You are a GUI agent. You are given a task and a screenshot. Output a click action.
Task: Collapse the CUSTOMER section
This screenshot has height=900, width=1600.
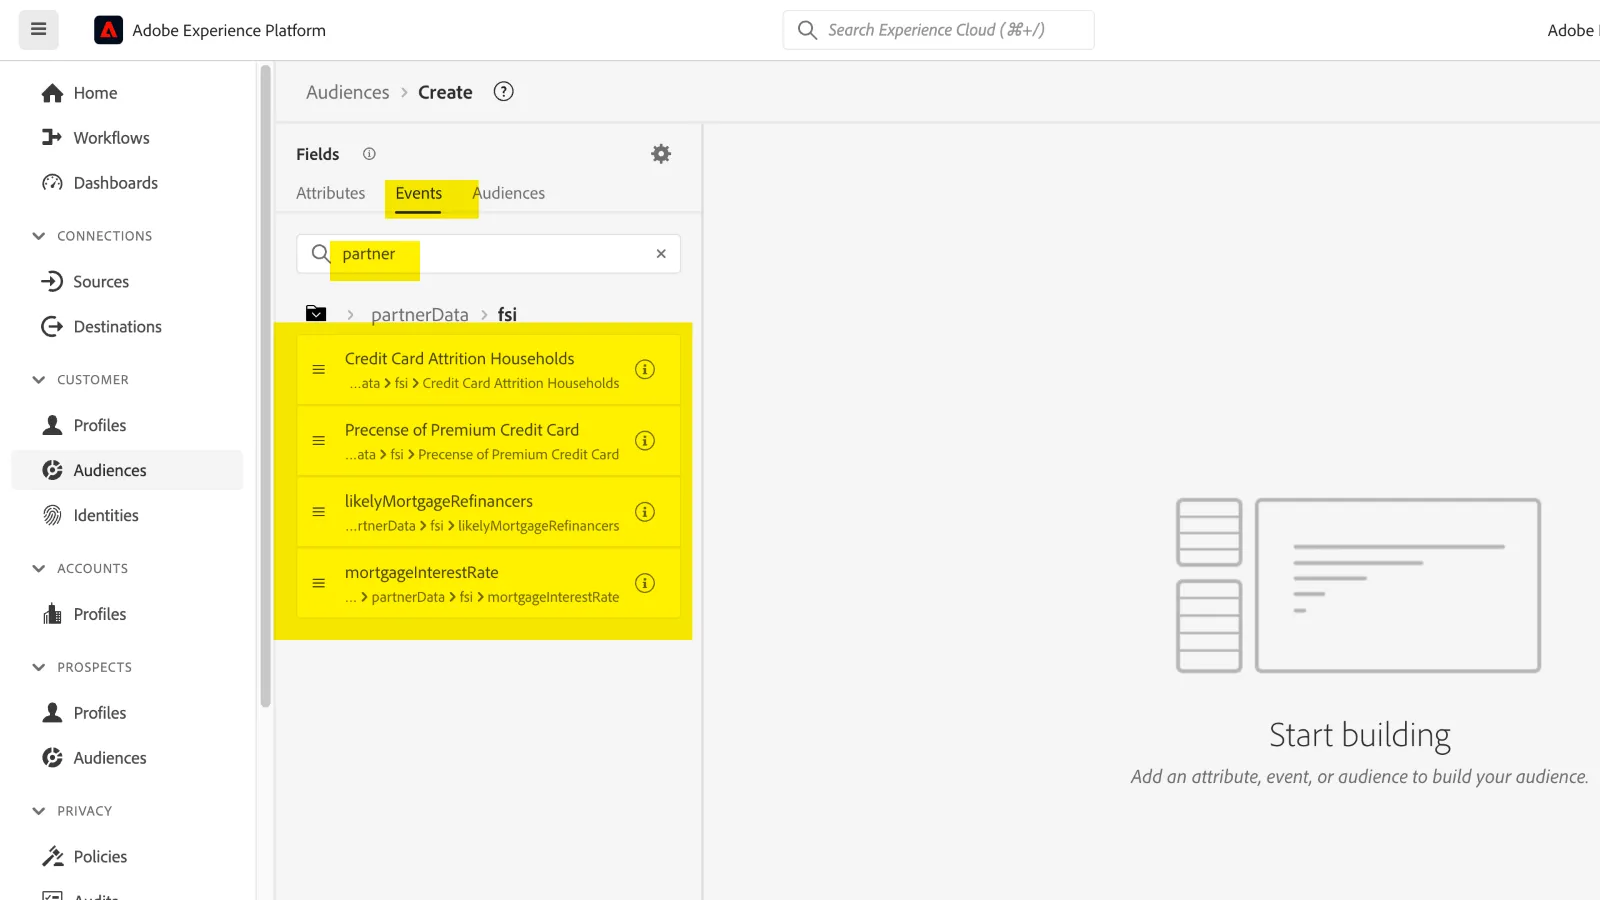(x=39, y=380)
